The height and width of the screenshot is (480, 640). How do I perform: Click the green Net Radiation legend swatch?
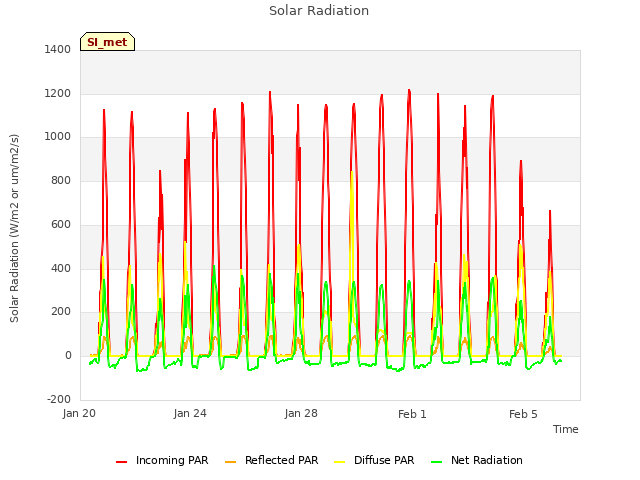[437, 462]
